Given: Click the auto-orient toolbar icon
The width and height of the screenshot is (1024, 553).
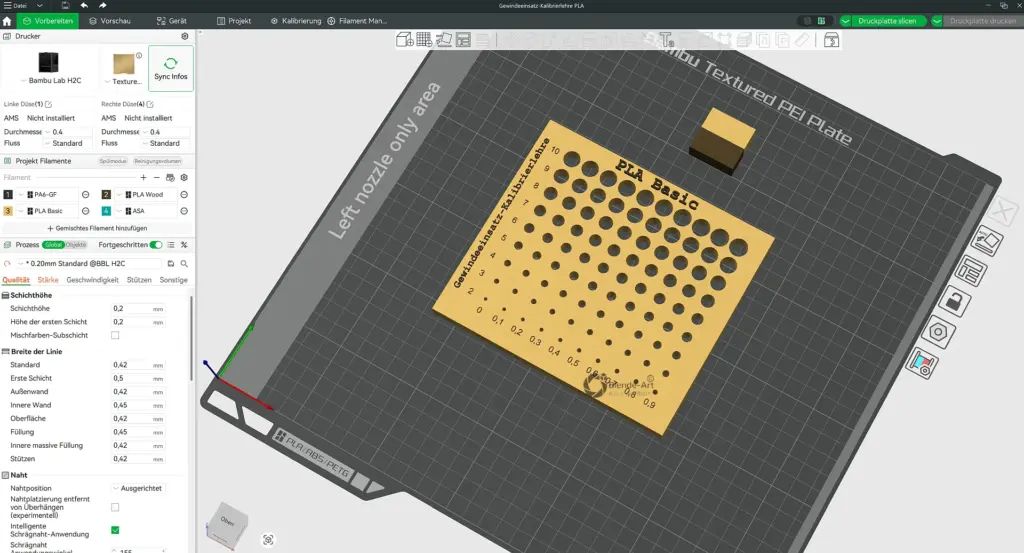Looking at the screenshot, I should tap(443, 40).
